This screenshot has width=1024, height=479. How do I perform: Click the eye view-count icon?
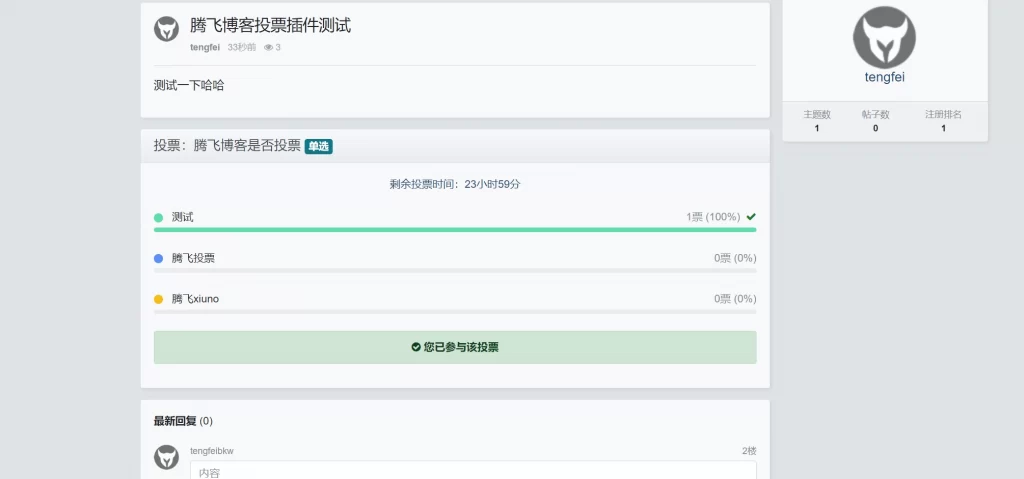[x=268, y=47]
